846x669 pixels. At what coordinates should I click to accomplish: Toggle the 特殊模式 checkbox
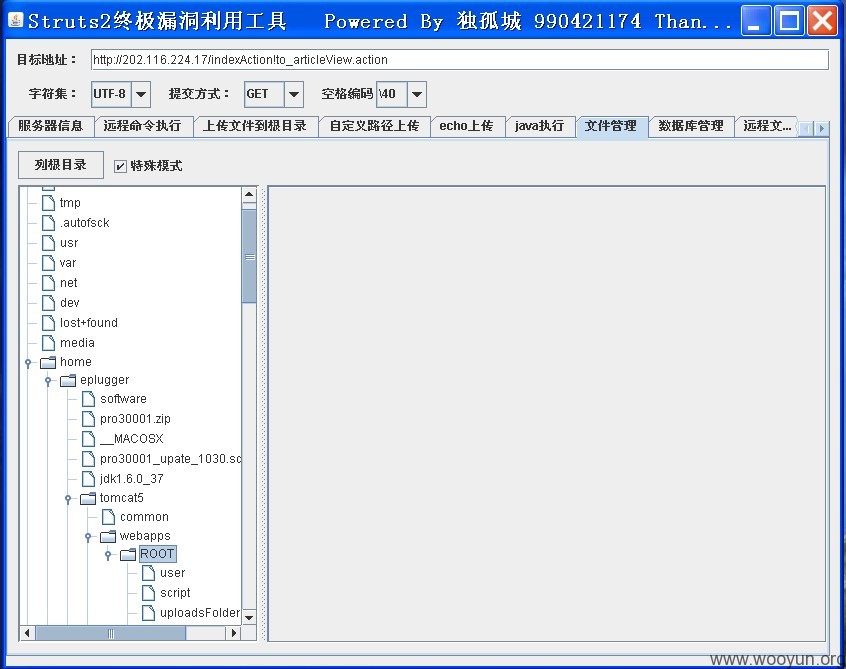(120, 166)
